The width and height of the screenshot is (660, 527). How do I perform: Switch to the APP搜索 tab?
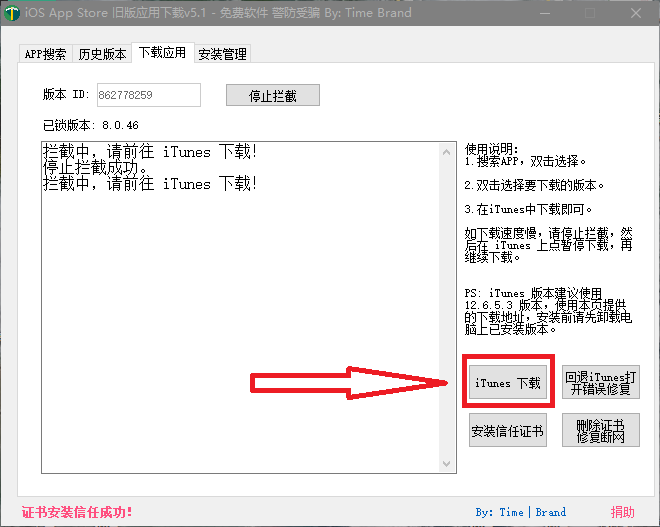pos(46,54)
